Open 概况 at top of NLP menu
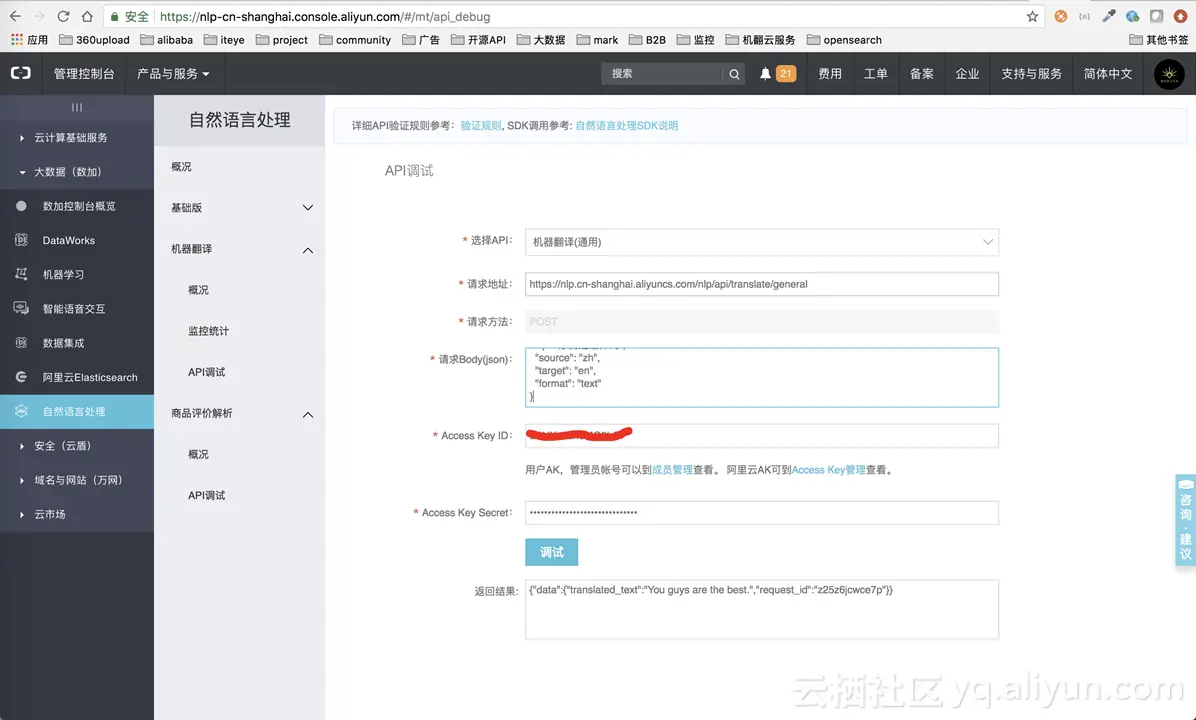This screenshot has height=720, width=1196. pos(182,166)
